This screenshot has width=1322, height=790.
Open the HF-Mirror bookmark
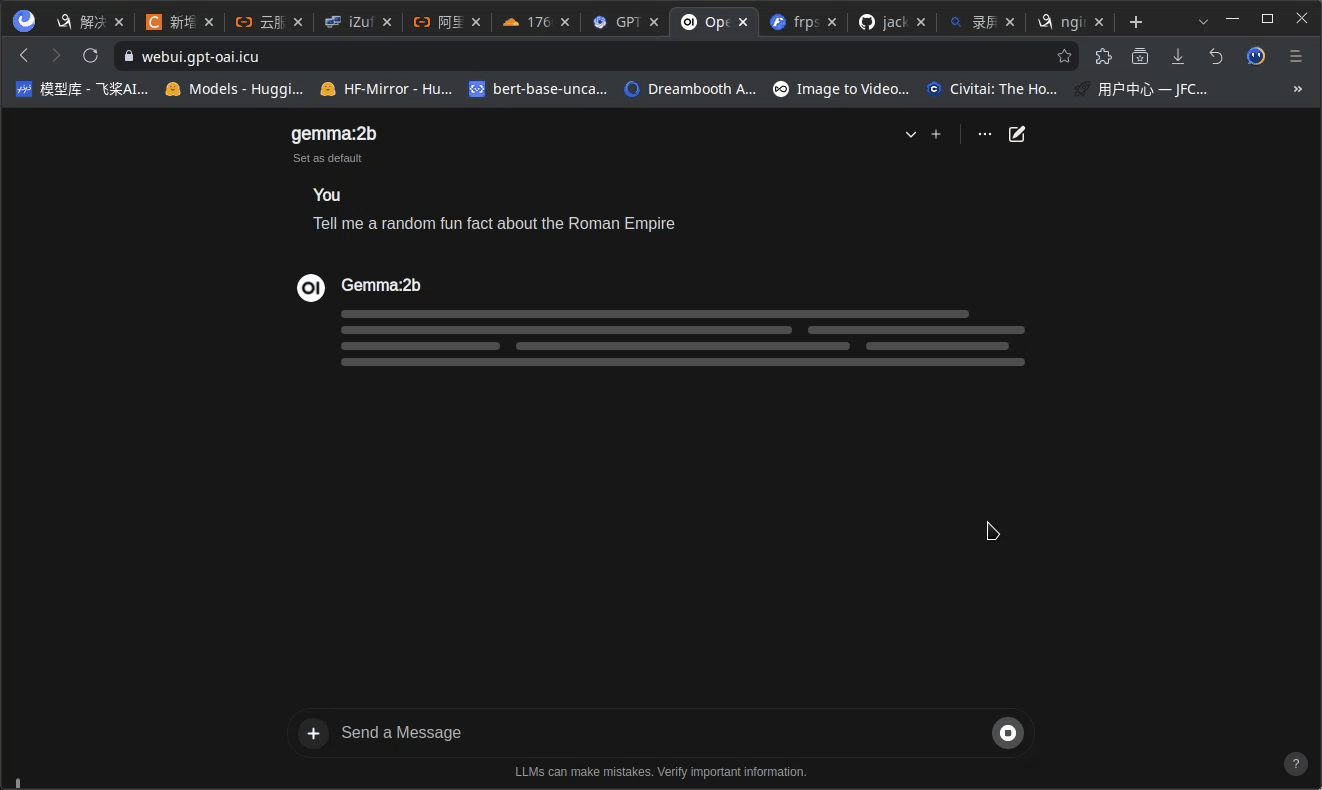coord(386,89)
